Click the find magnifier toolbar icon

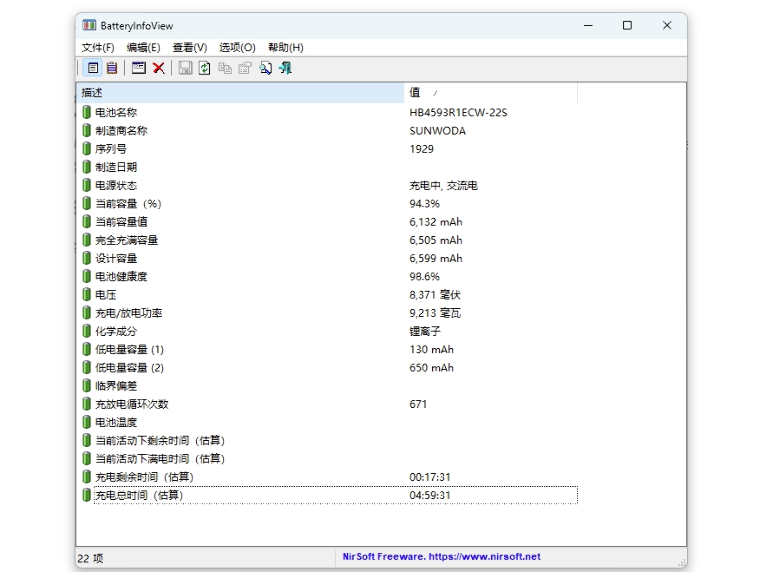[265, 68]
